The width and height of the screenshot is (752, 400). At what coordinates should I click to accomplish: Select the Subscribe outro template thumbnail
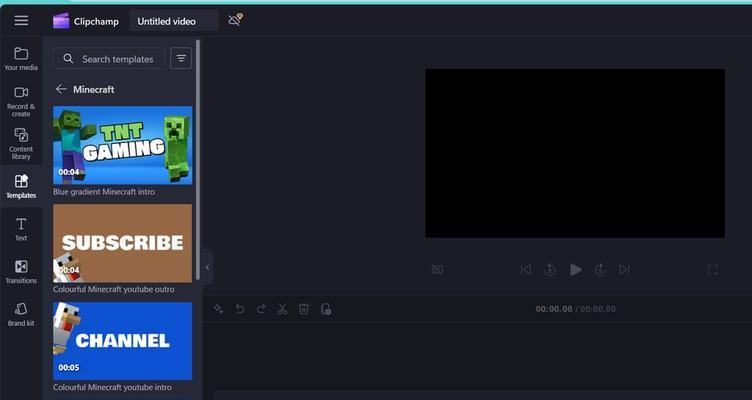click(x=123, y=243)
